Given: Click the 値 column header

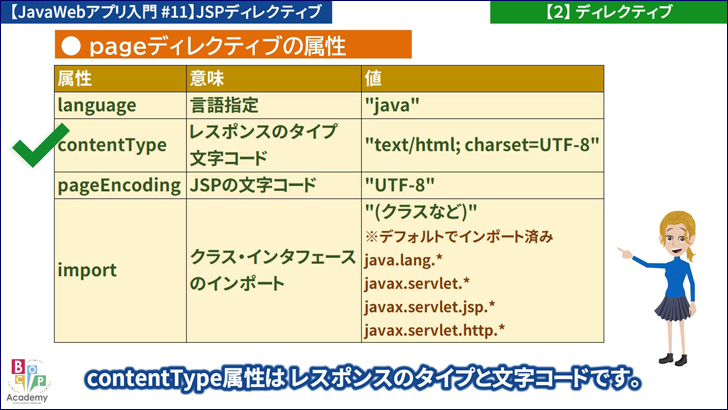Looking at the screenshot, I should [x=373, y=79].
